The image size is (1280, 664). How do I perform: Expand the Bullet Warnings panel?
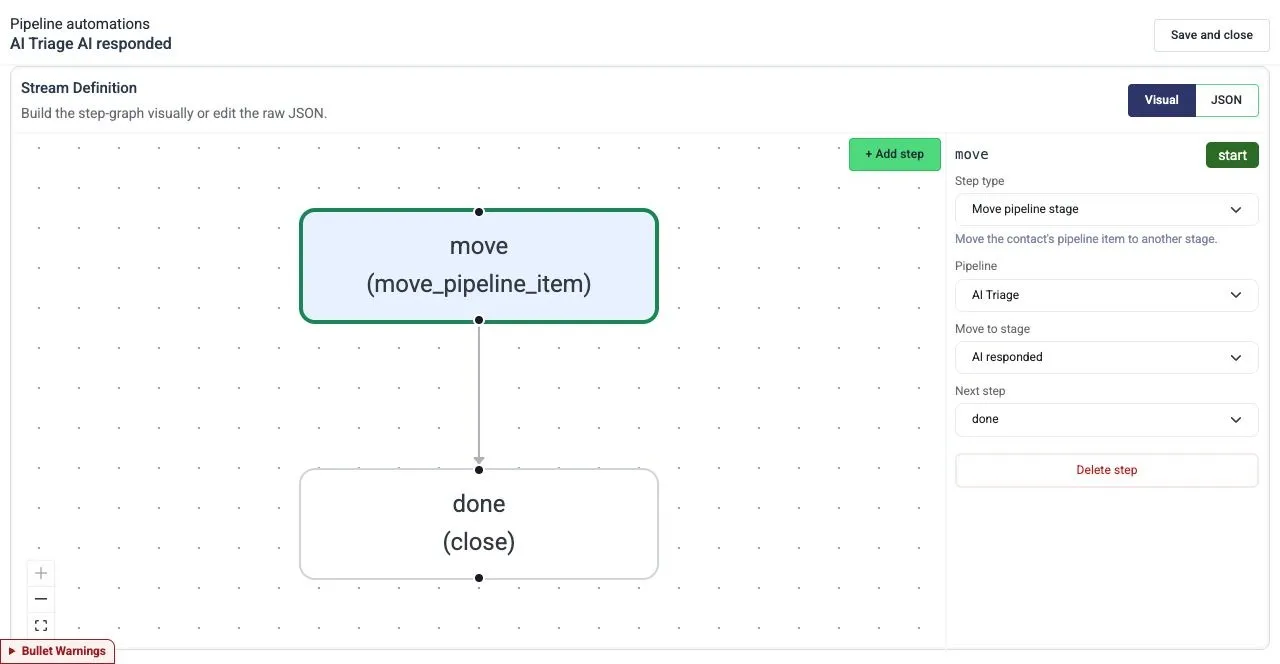tap(57, 651)
